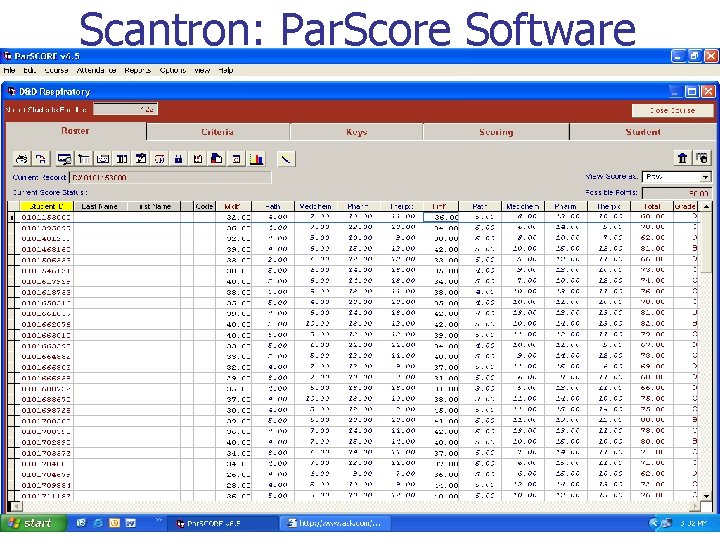Click the system tray icon beside the clock
The width and height of the screenshot is (720, 540).
[666, 523]
